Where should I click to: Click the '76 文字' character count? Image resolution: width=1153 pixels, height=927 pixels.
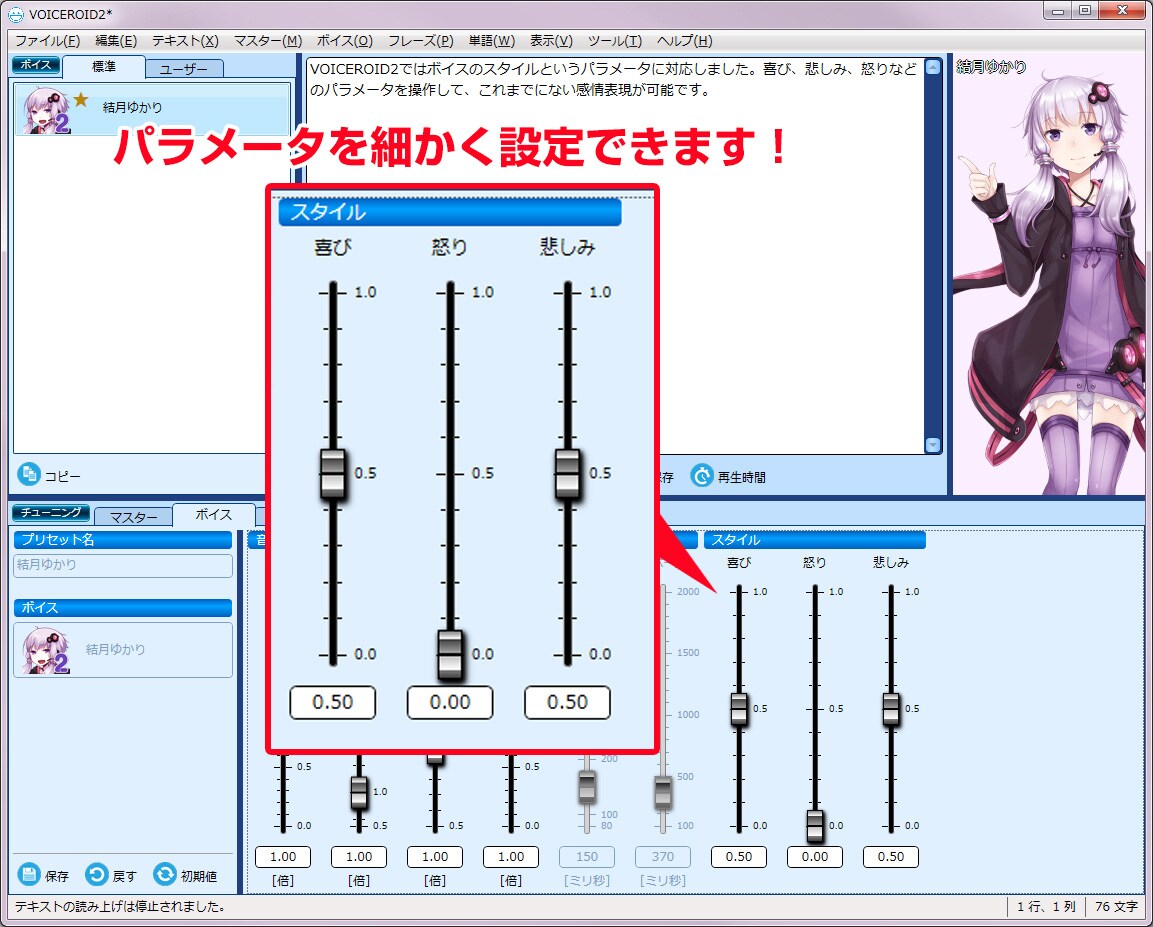coord(1116,907)
